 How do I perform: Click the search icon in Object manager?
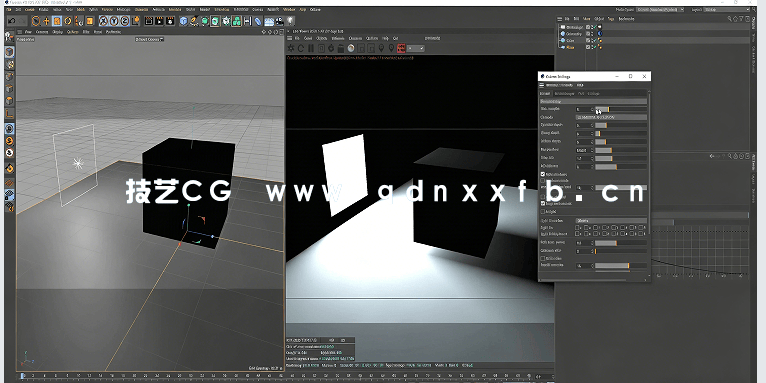(729, 19)
